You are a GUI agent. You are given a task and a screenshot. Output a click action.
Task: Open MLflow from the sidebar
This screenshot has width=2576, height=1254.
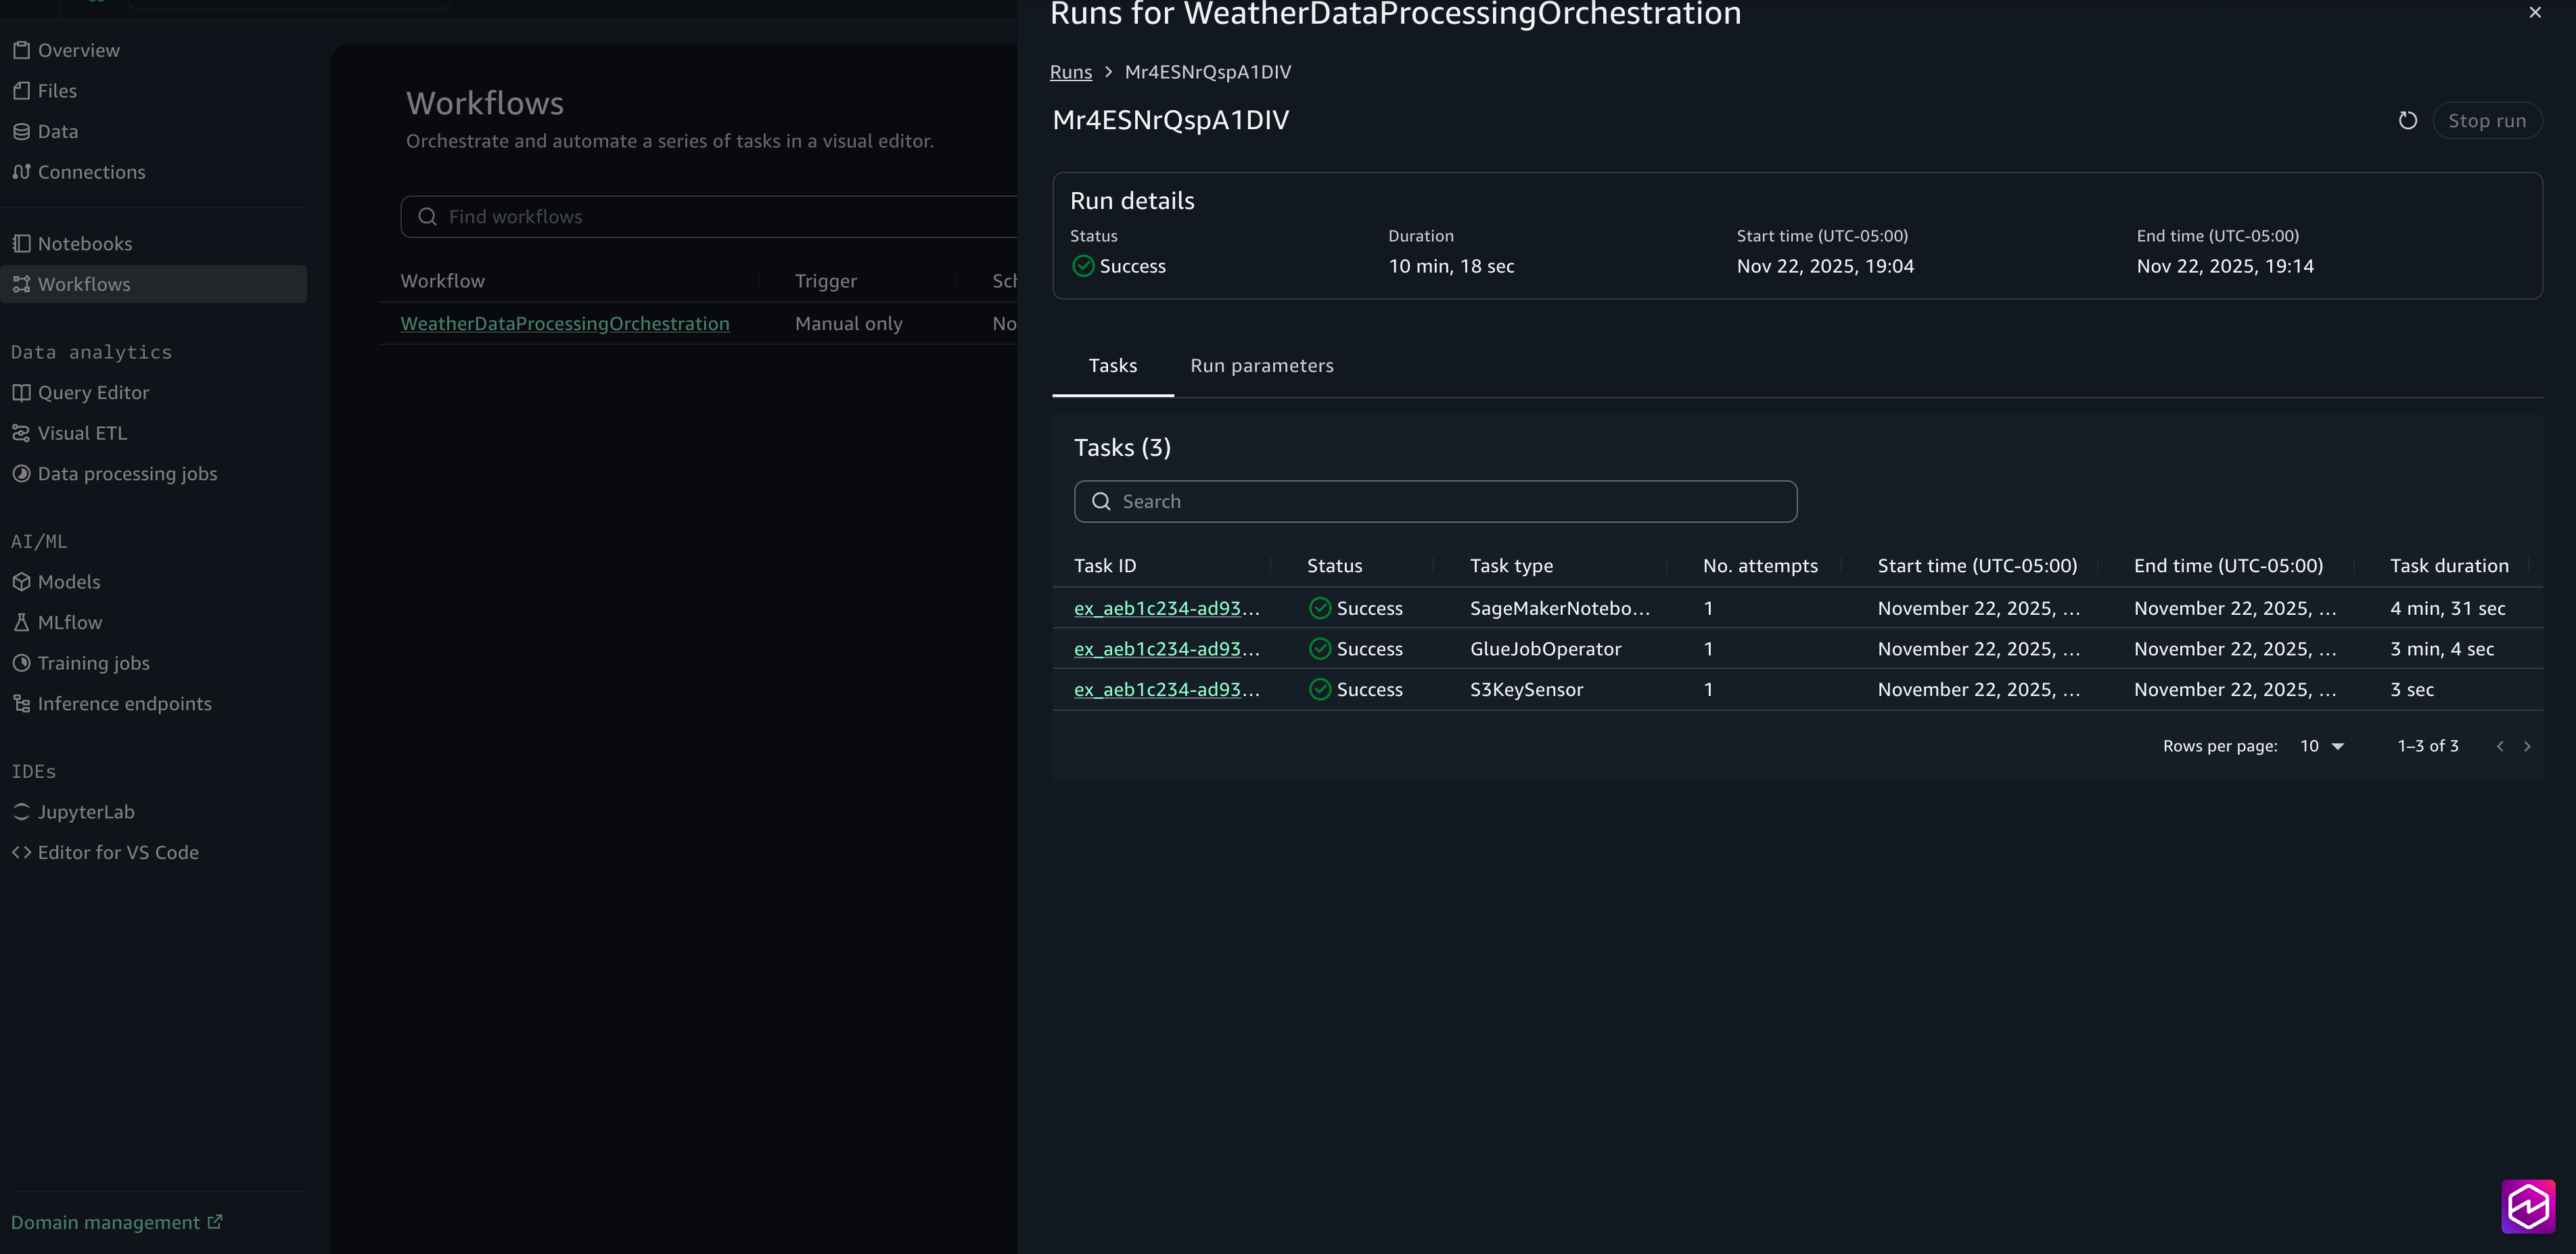click(69, 622)
